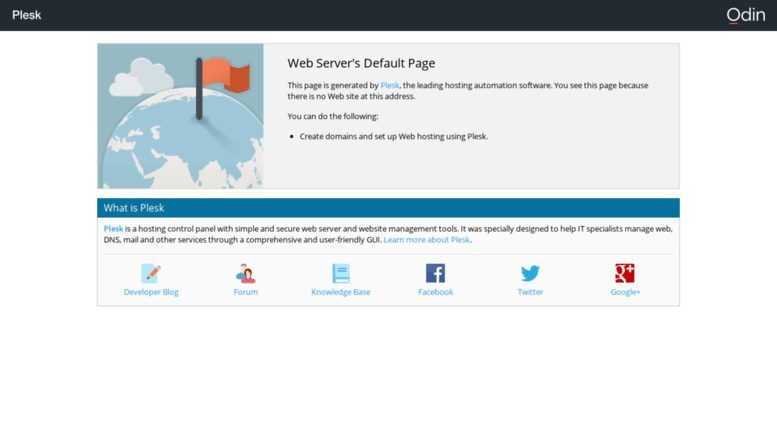The width and height of the screenshot is (777, 423).
Task: Open the Twitter text link
Action: click(x=530, y=292)
